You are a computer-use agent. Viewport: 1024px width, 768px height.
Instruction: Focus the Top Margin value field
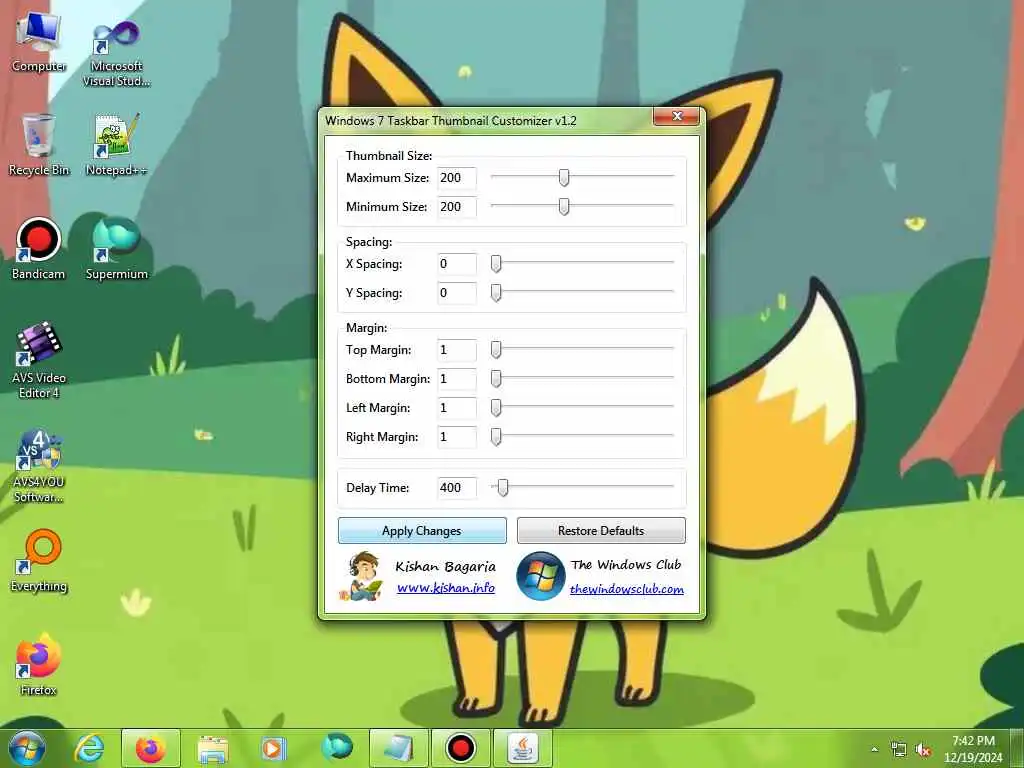coord(456,350)
